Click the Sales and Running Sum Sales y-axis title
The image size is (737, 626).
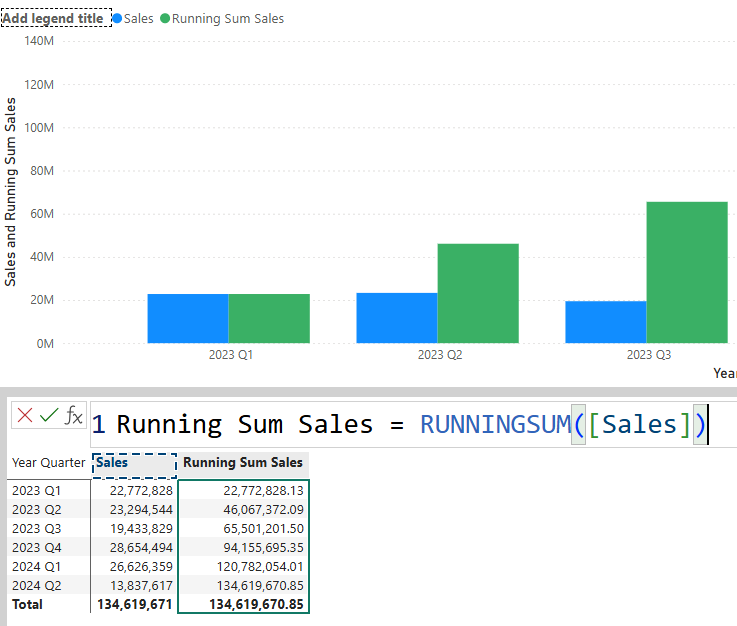(10, 192)
